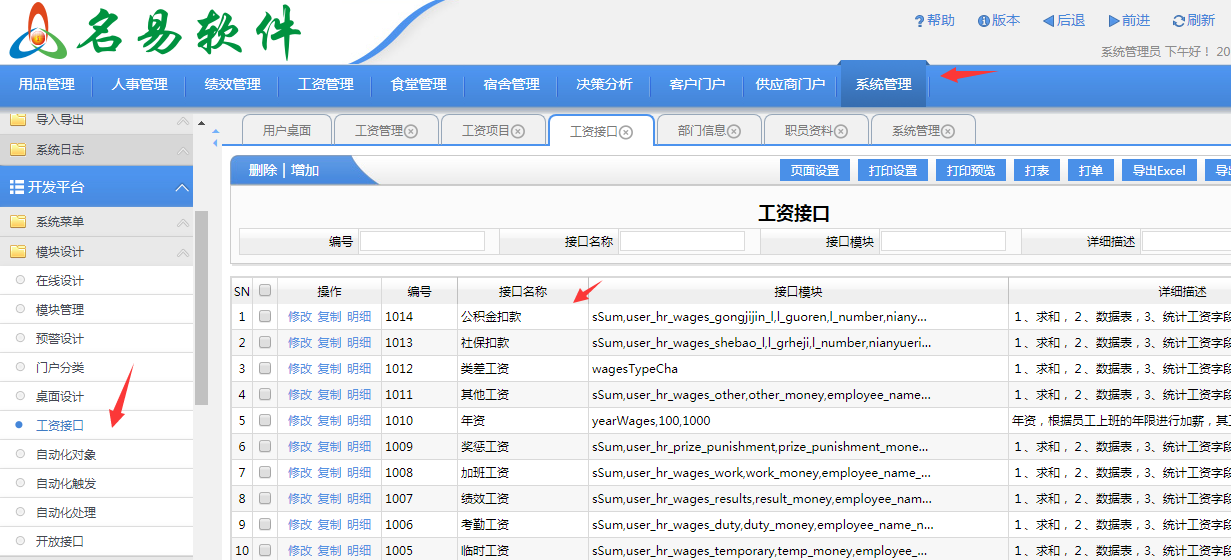Toggle the 系统菜单 section double chevron
This screenshot has width=1231, height=560.
tap(182, 223)
